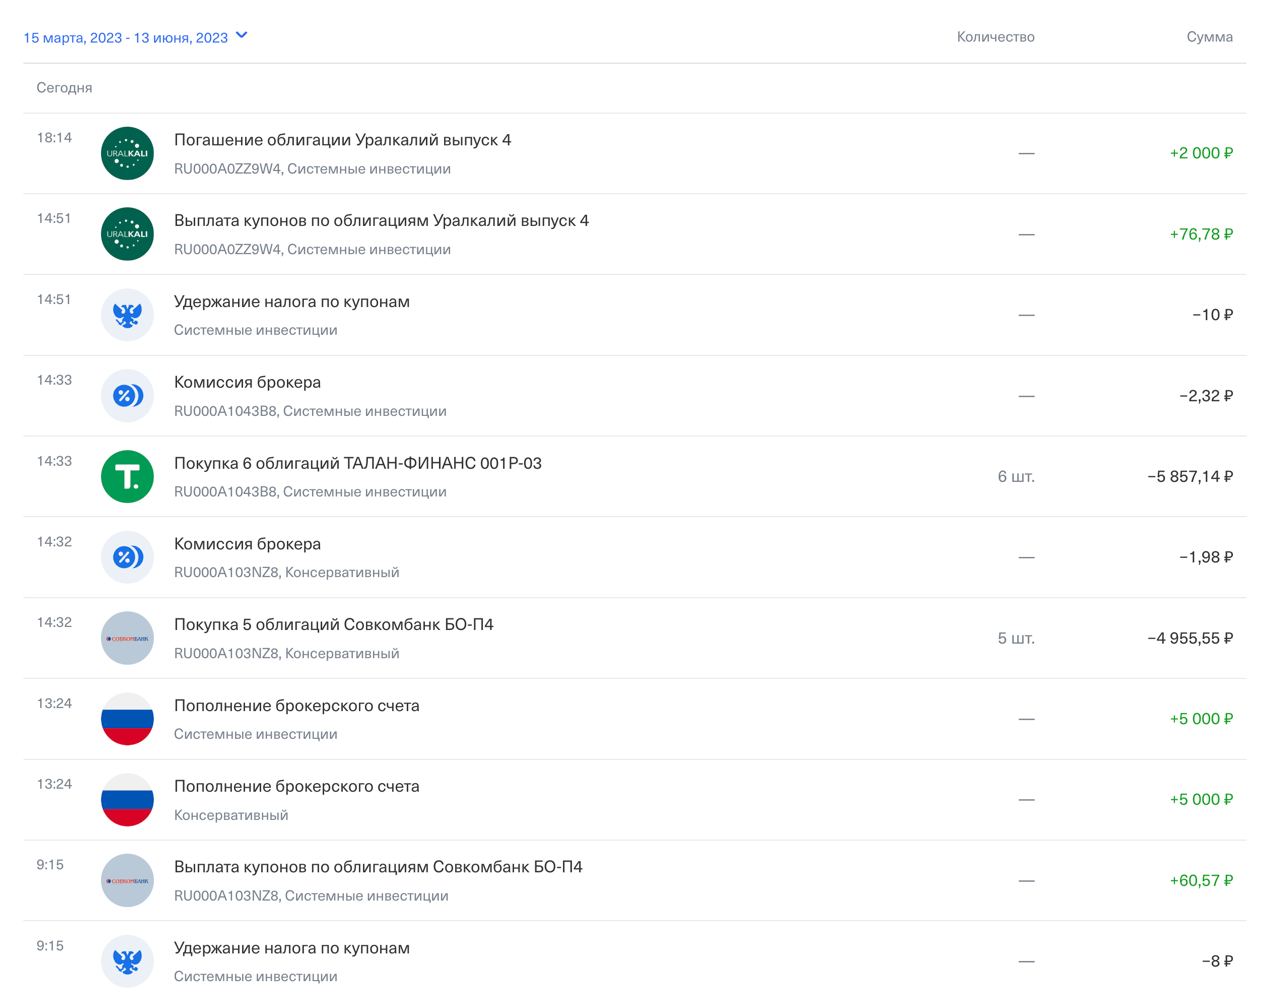Click Sovcombank logo in the 9:15 coupon row
This screenshot has height=996, width=1280.
click(127, 880)
